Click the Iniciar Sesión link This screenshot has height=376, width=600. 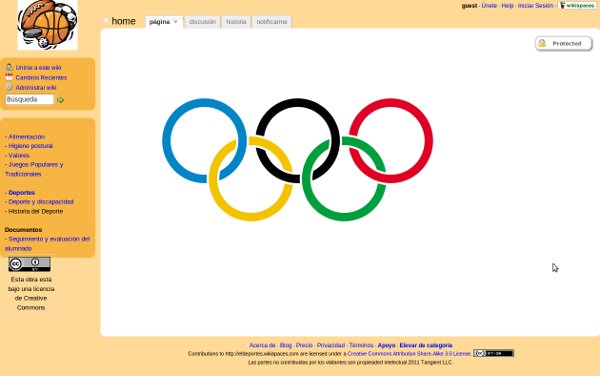click(x=535, y=5)
